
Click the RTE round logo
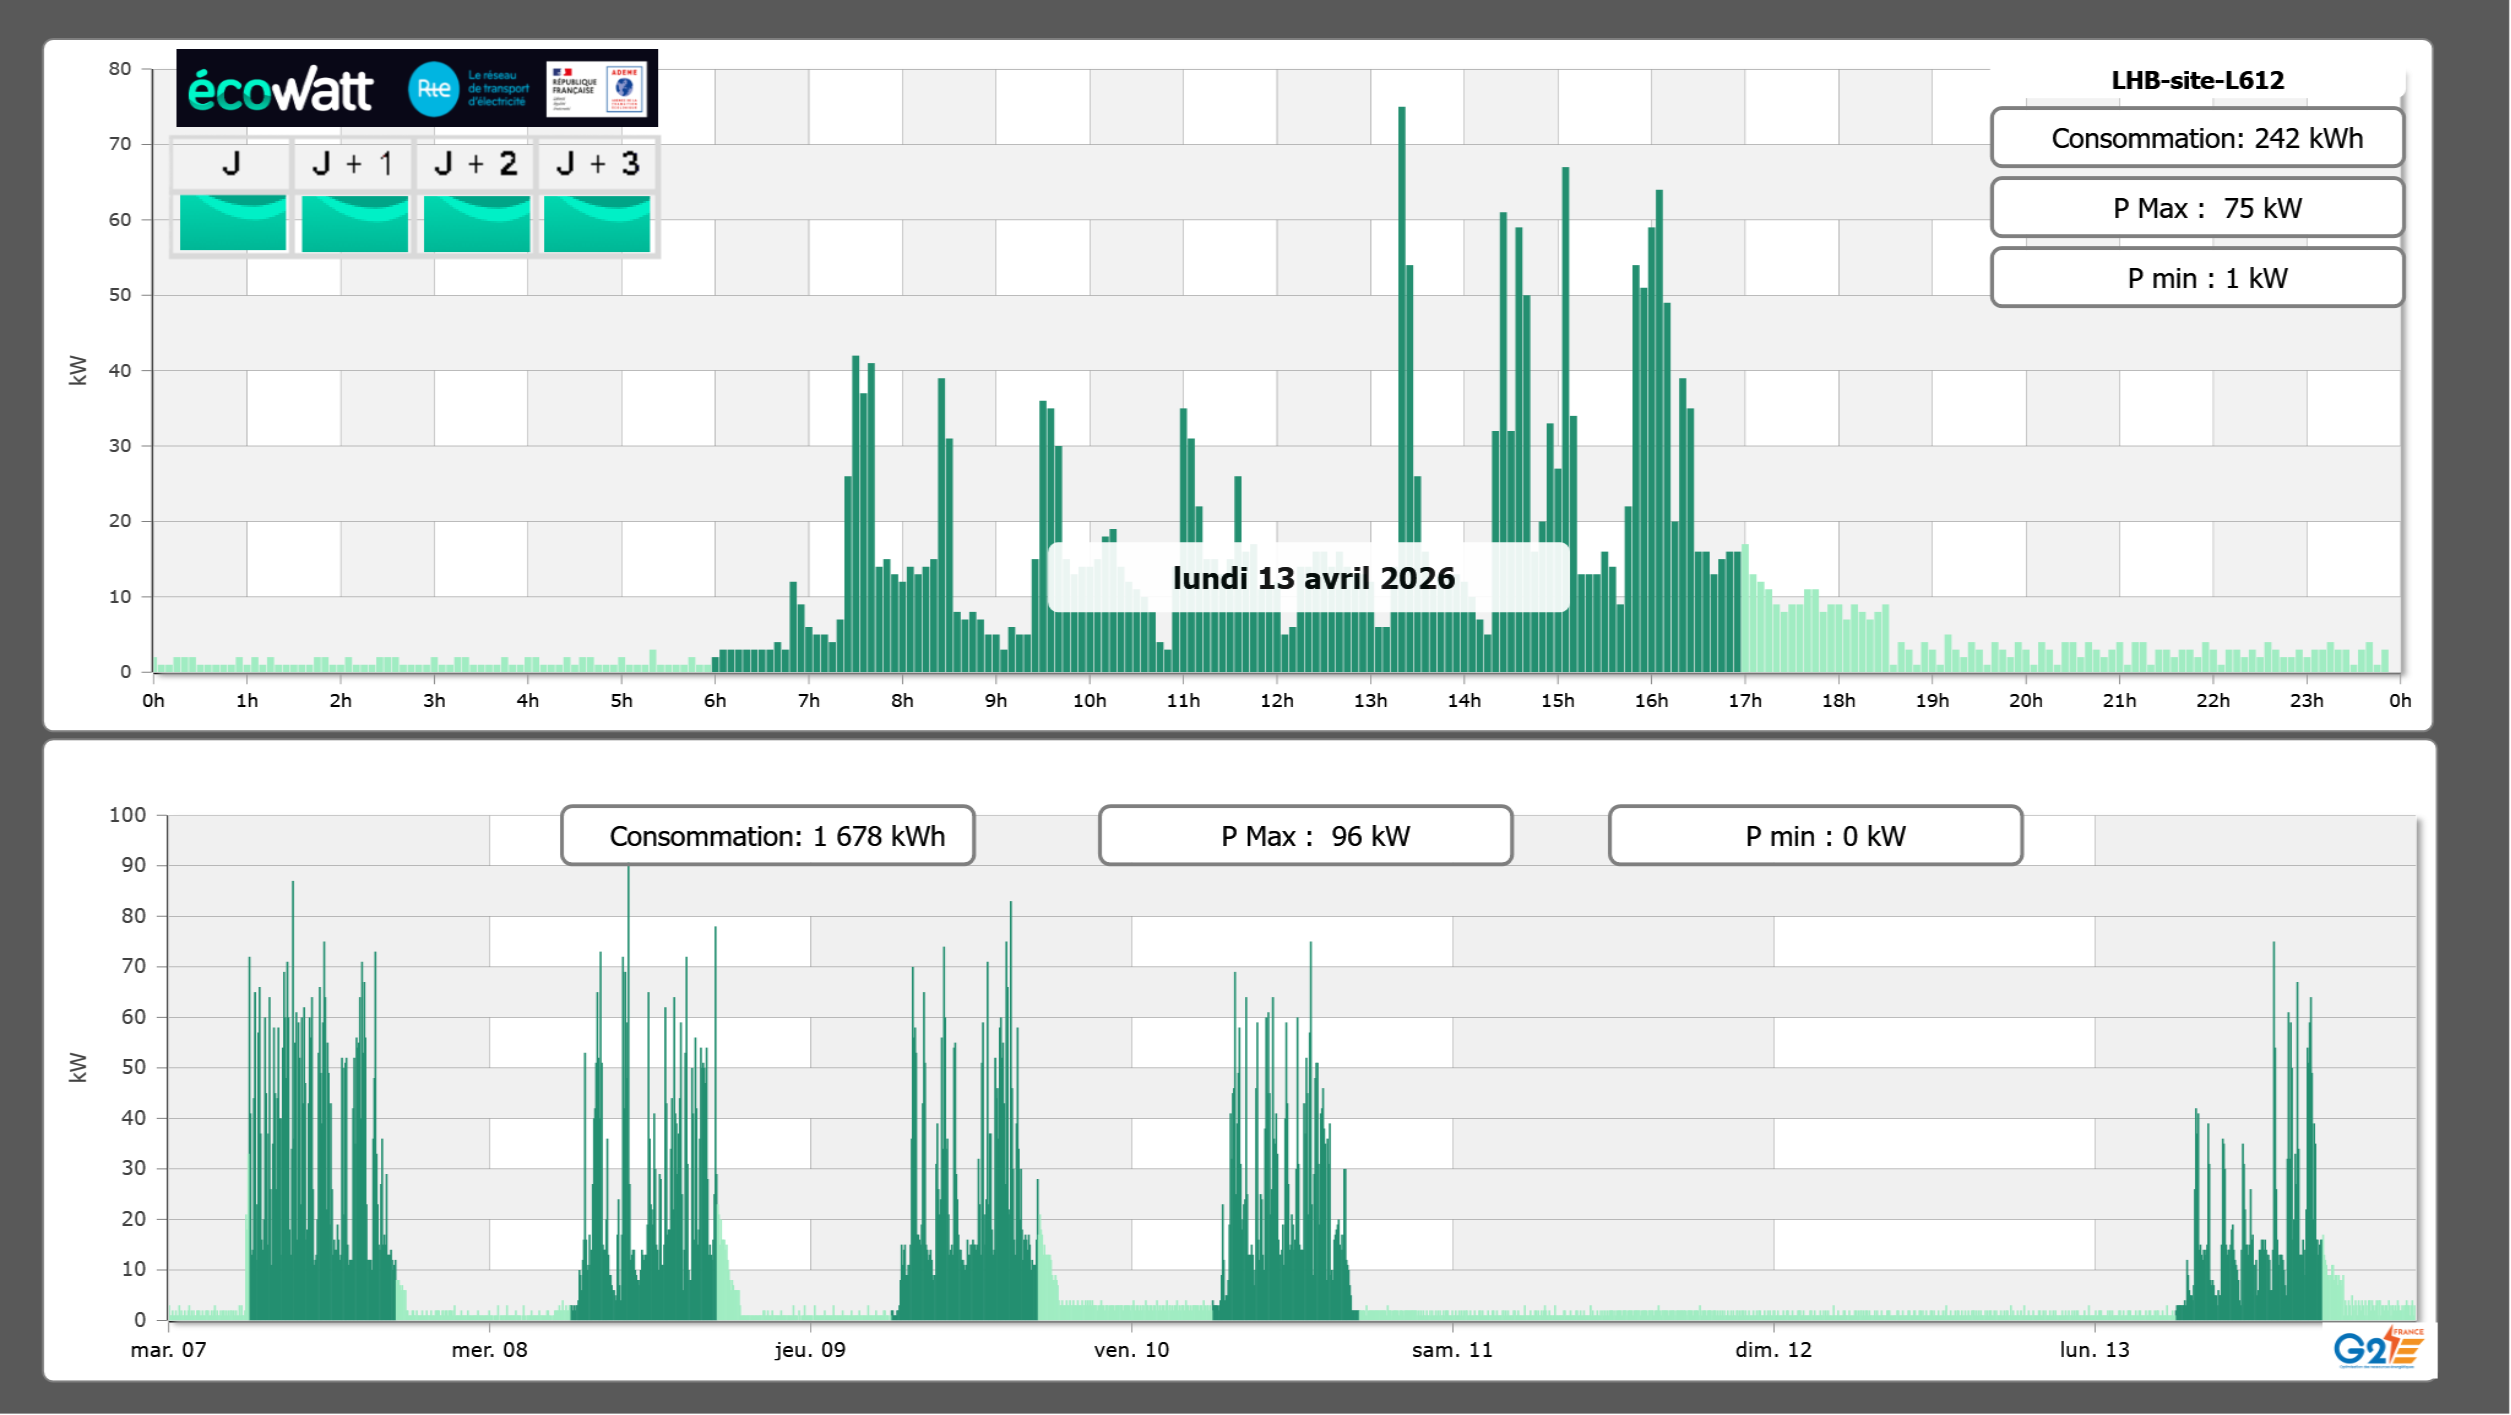pos(433,89)
